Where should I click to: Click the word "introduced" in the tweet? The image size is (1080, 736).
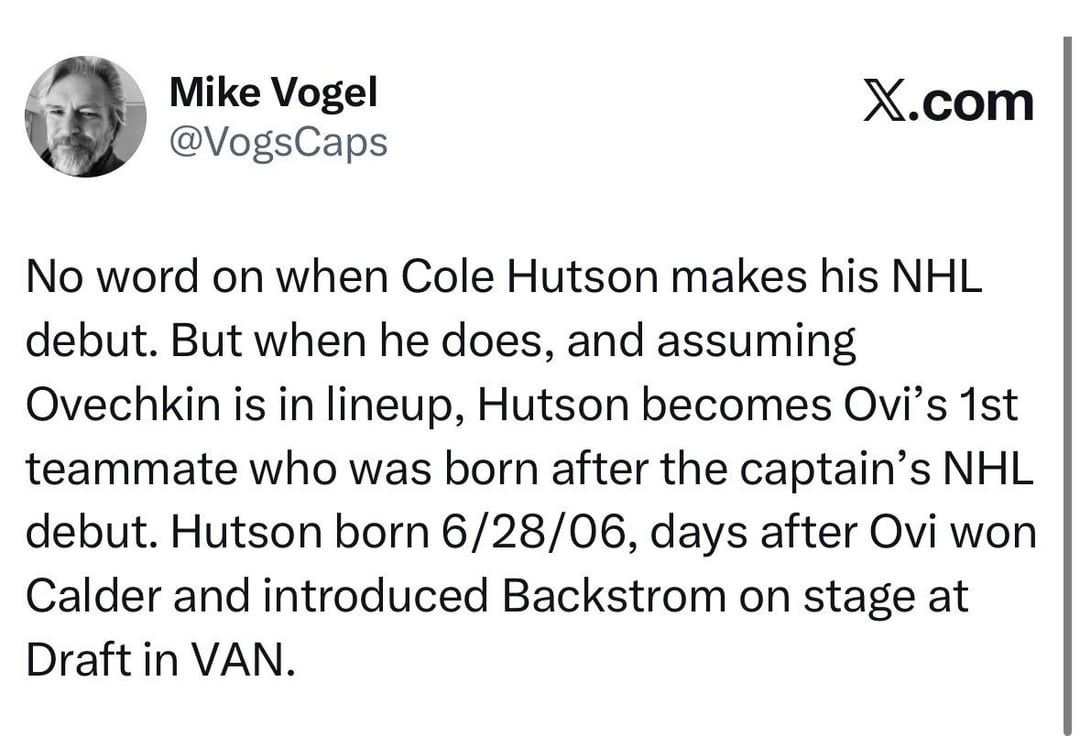point(357,595)
